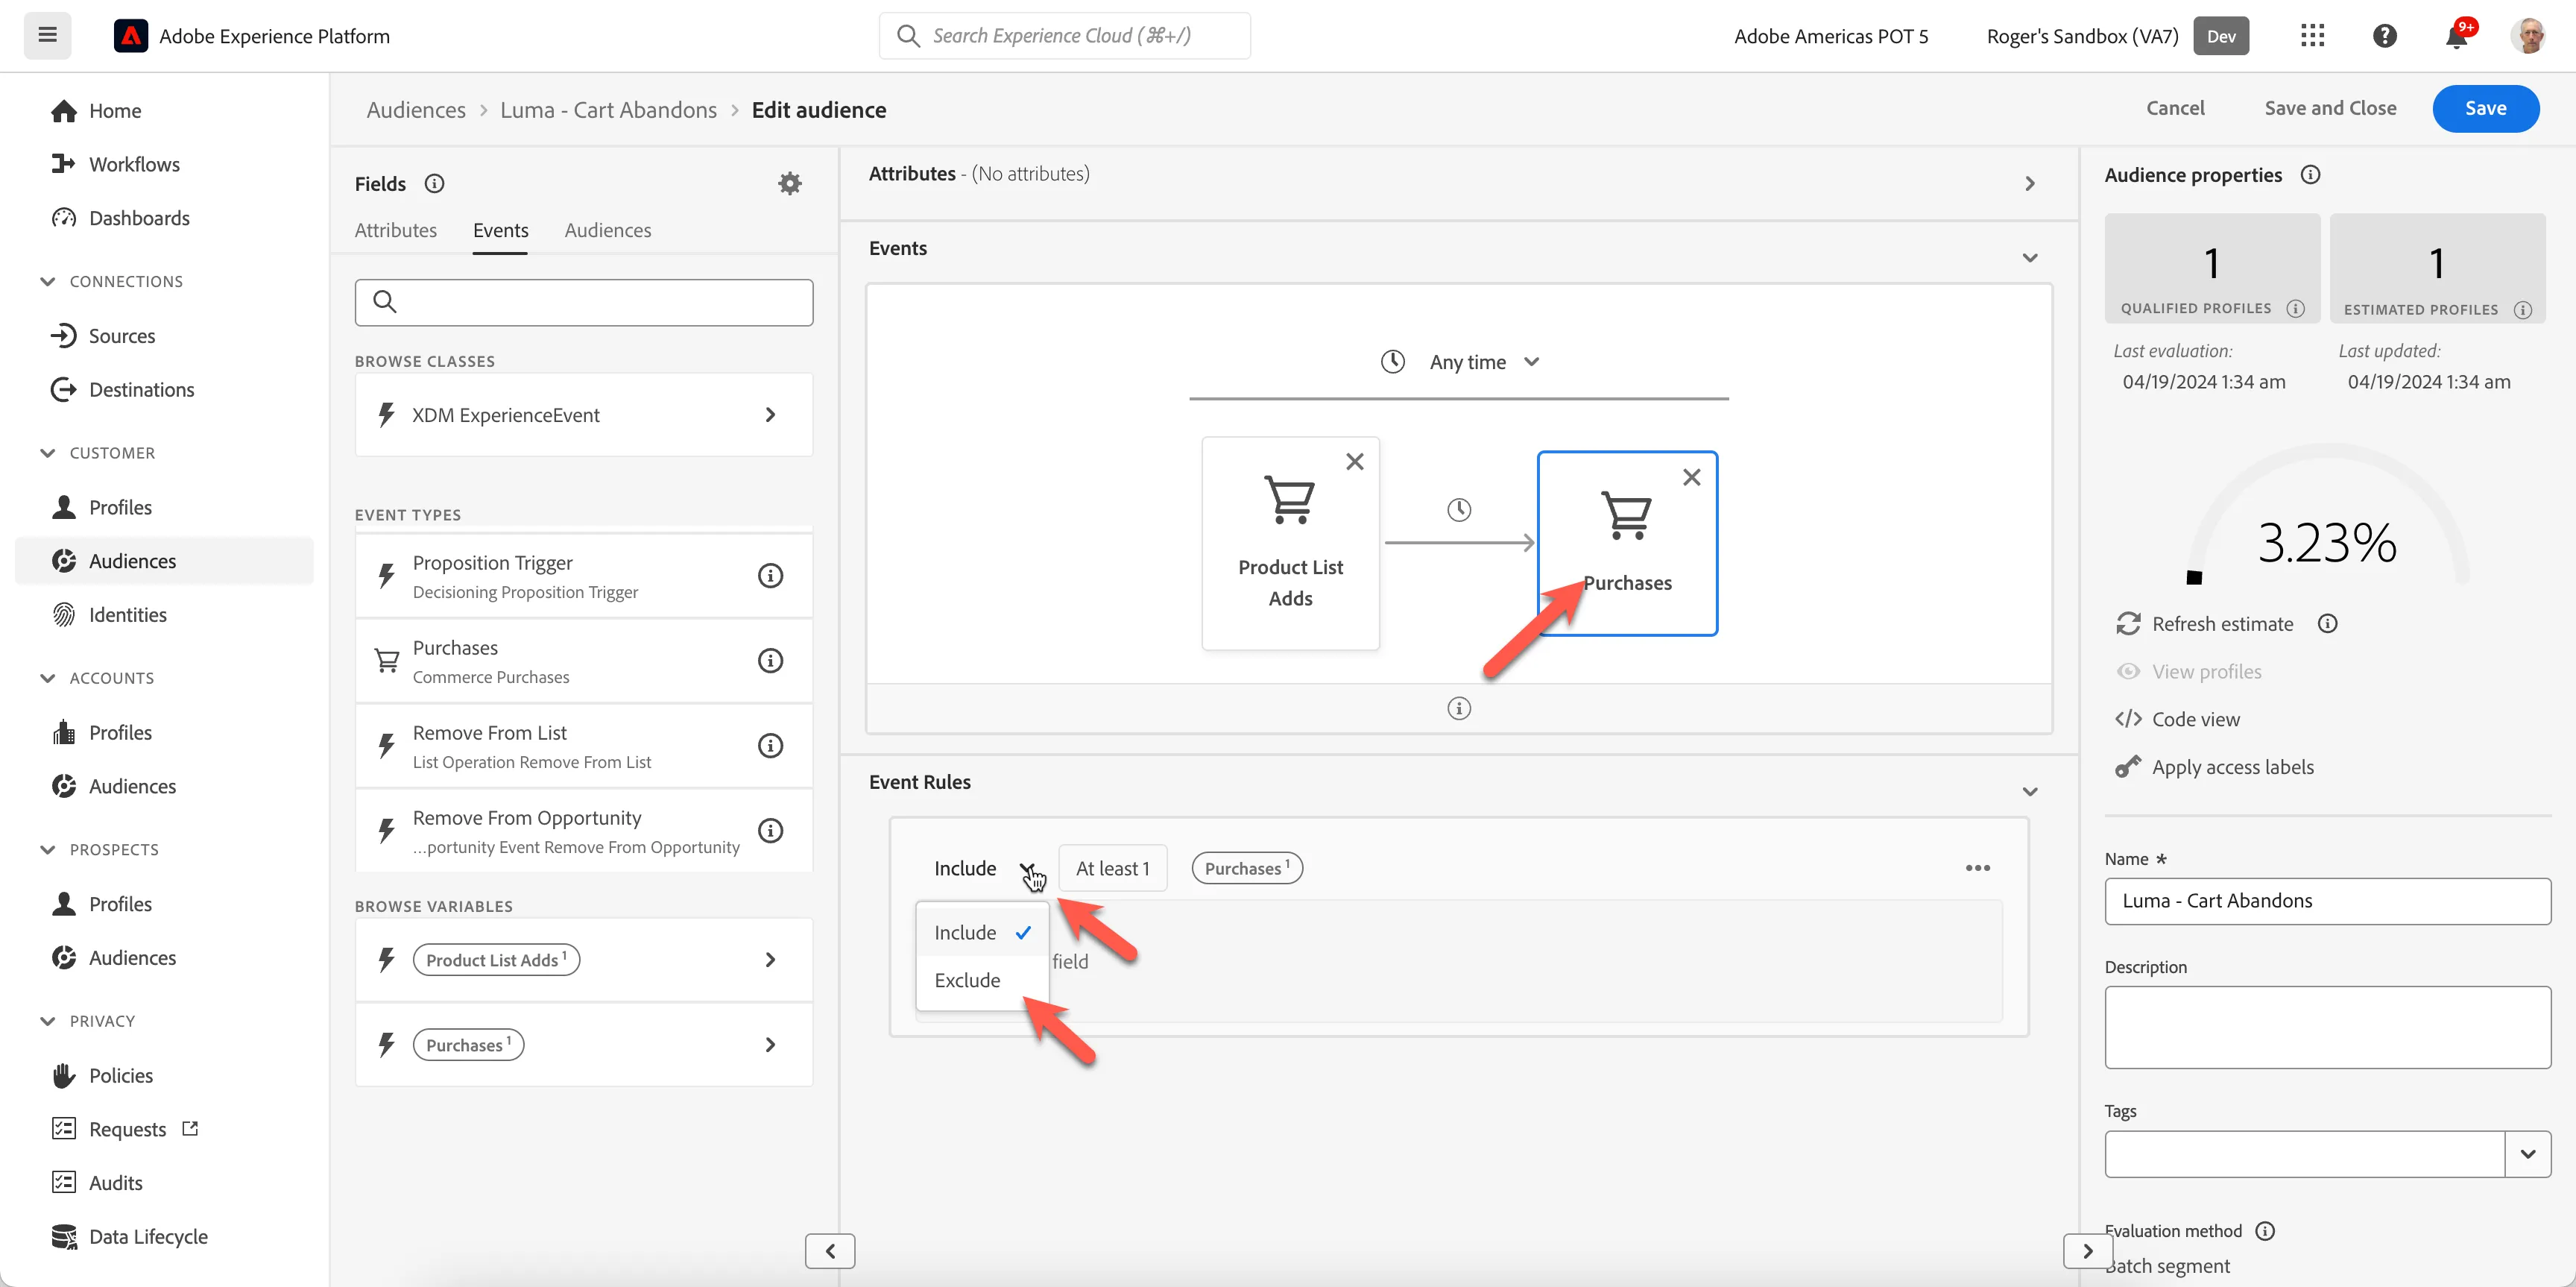
Task: Click into fields search box
Action: click(x=583, y=302)
